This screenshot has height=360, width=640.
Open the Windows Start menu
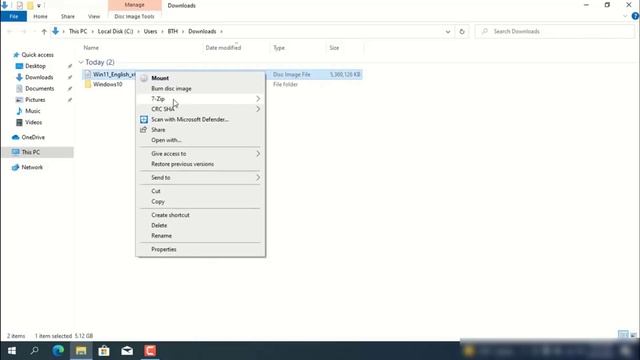point(12,351)
